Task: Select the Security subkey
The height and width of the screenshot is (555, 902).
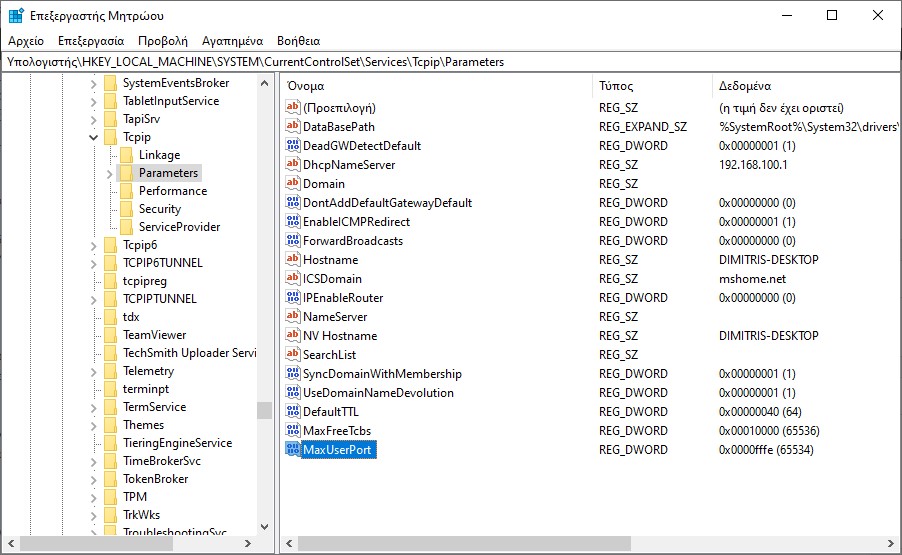Action: pos(160,209)
